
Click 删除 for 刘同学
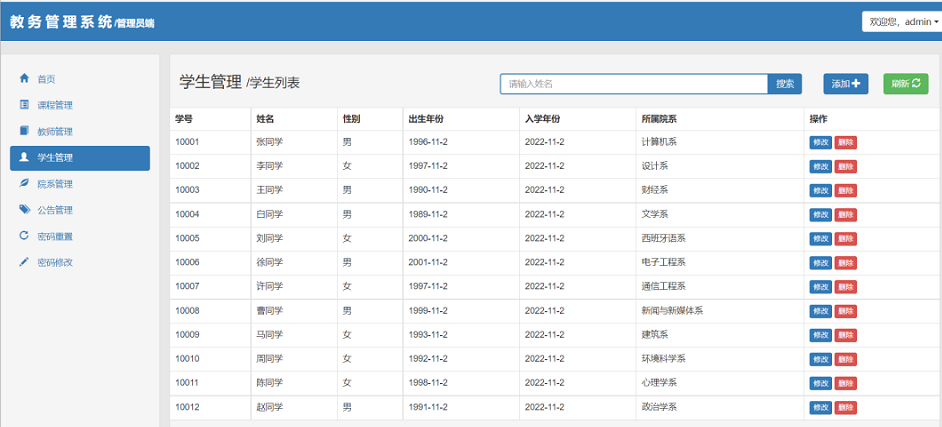[845, 238]
